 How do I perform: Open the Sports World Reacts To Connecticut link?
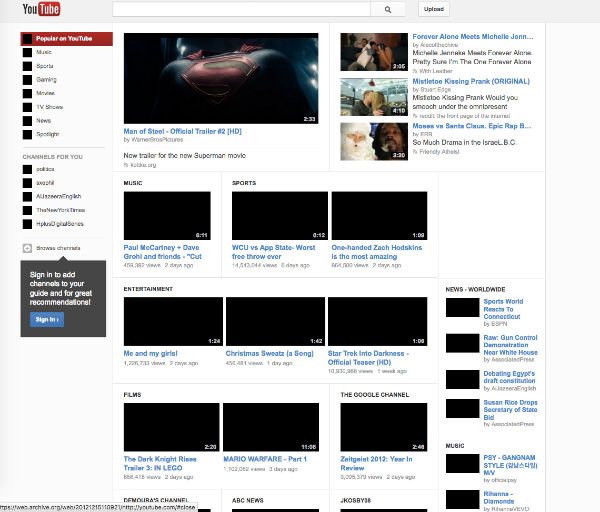(x=504, y=306)
